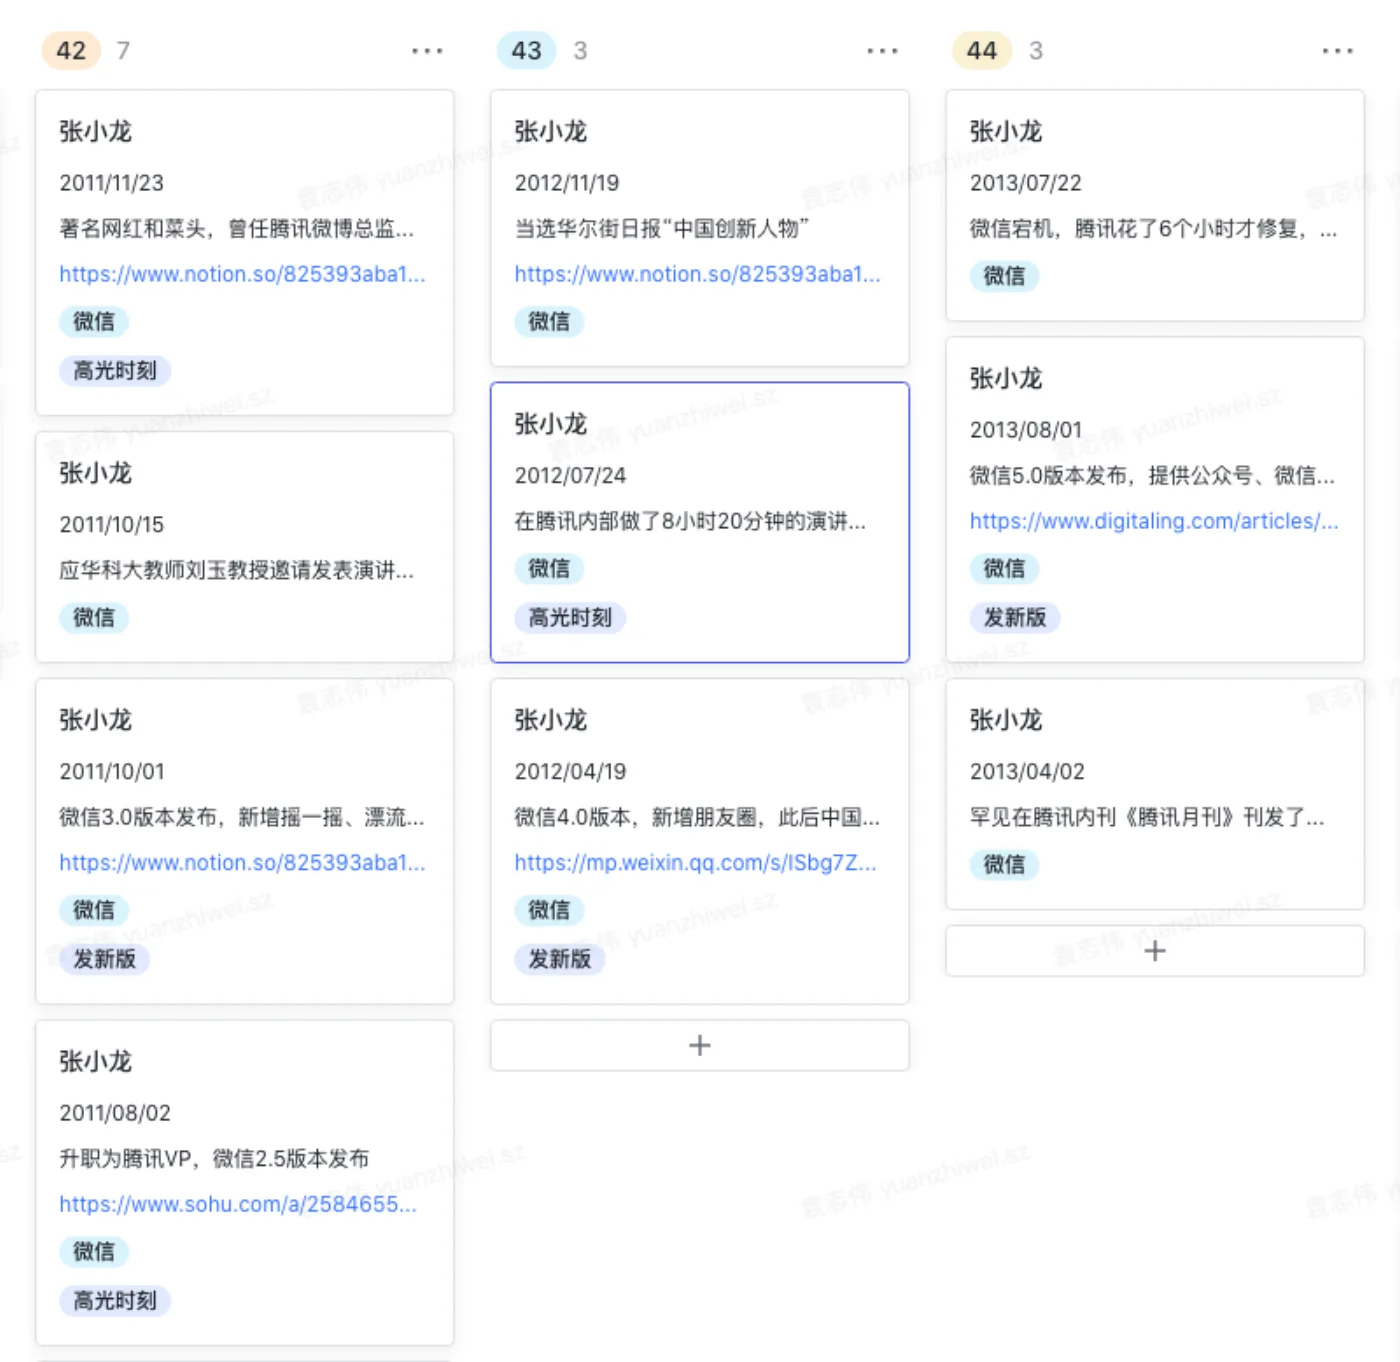Click the 张小龙 title on the 2011/11/23 card
Screen dimensions: 1400x1362
tap(95, 132)
